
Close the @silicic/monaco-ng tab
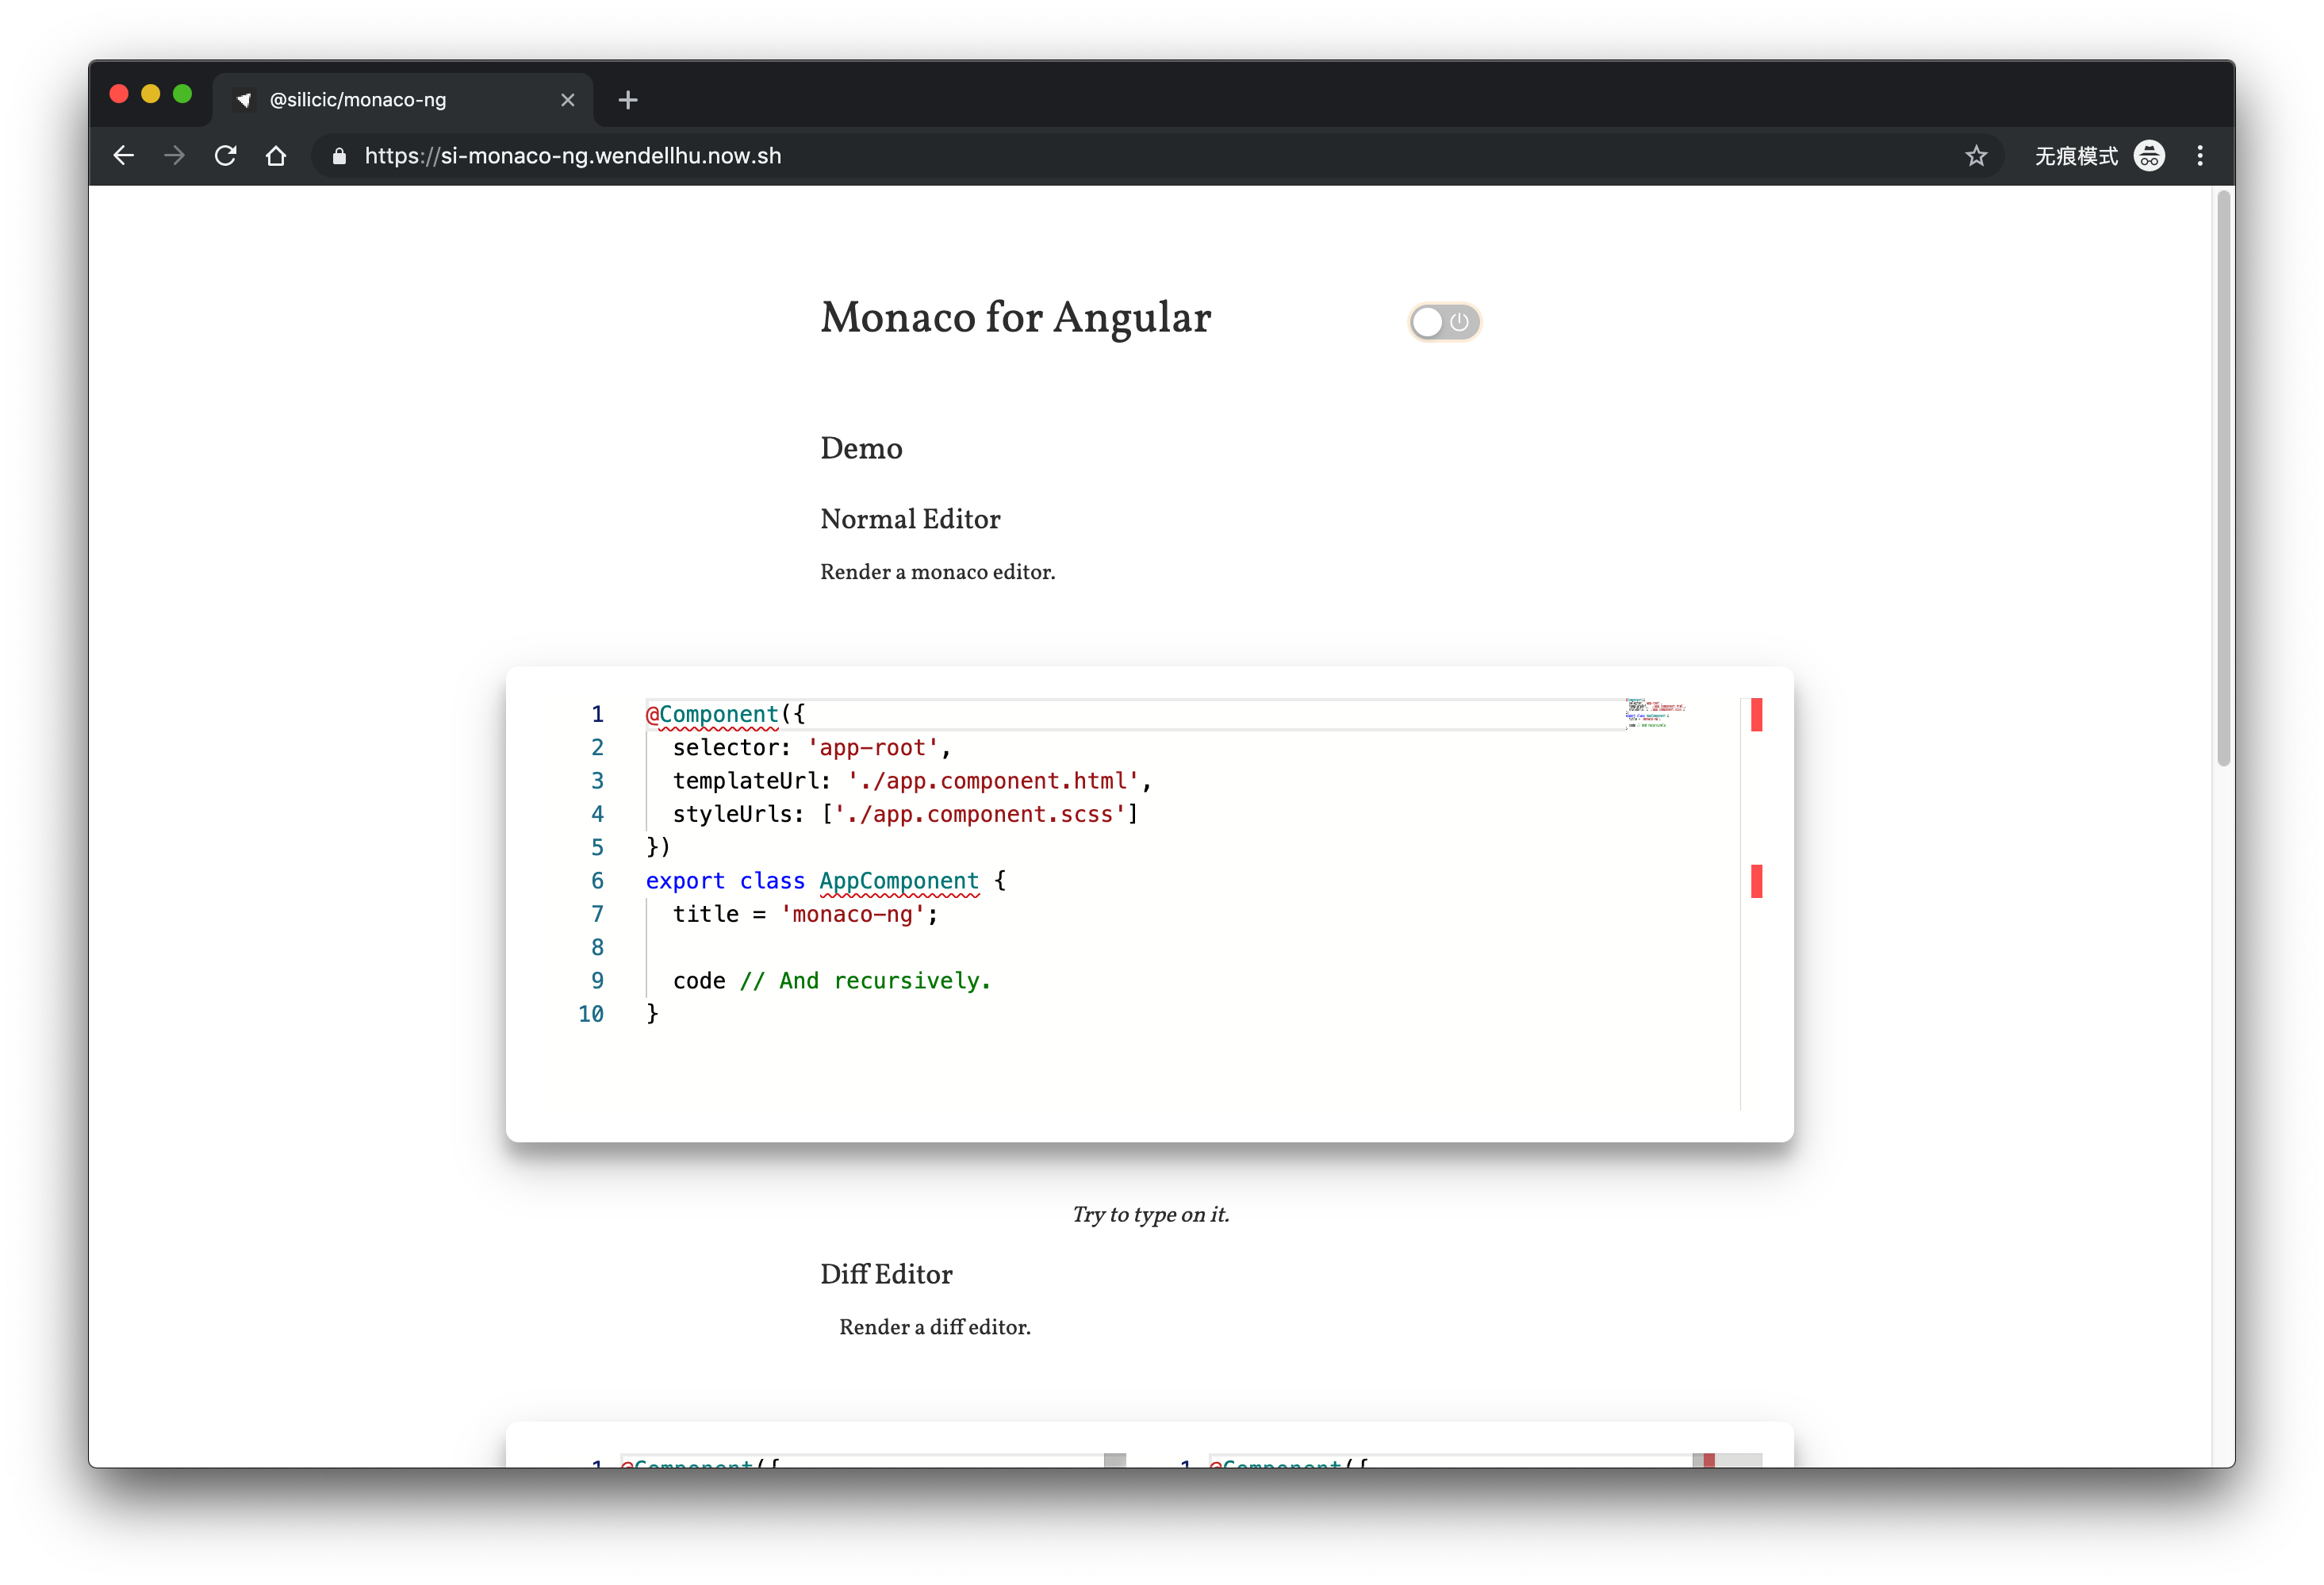coord(568,100)
